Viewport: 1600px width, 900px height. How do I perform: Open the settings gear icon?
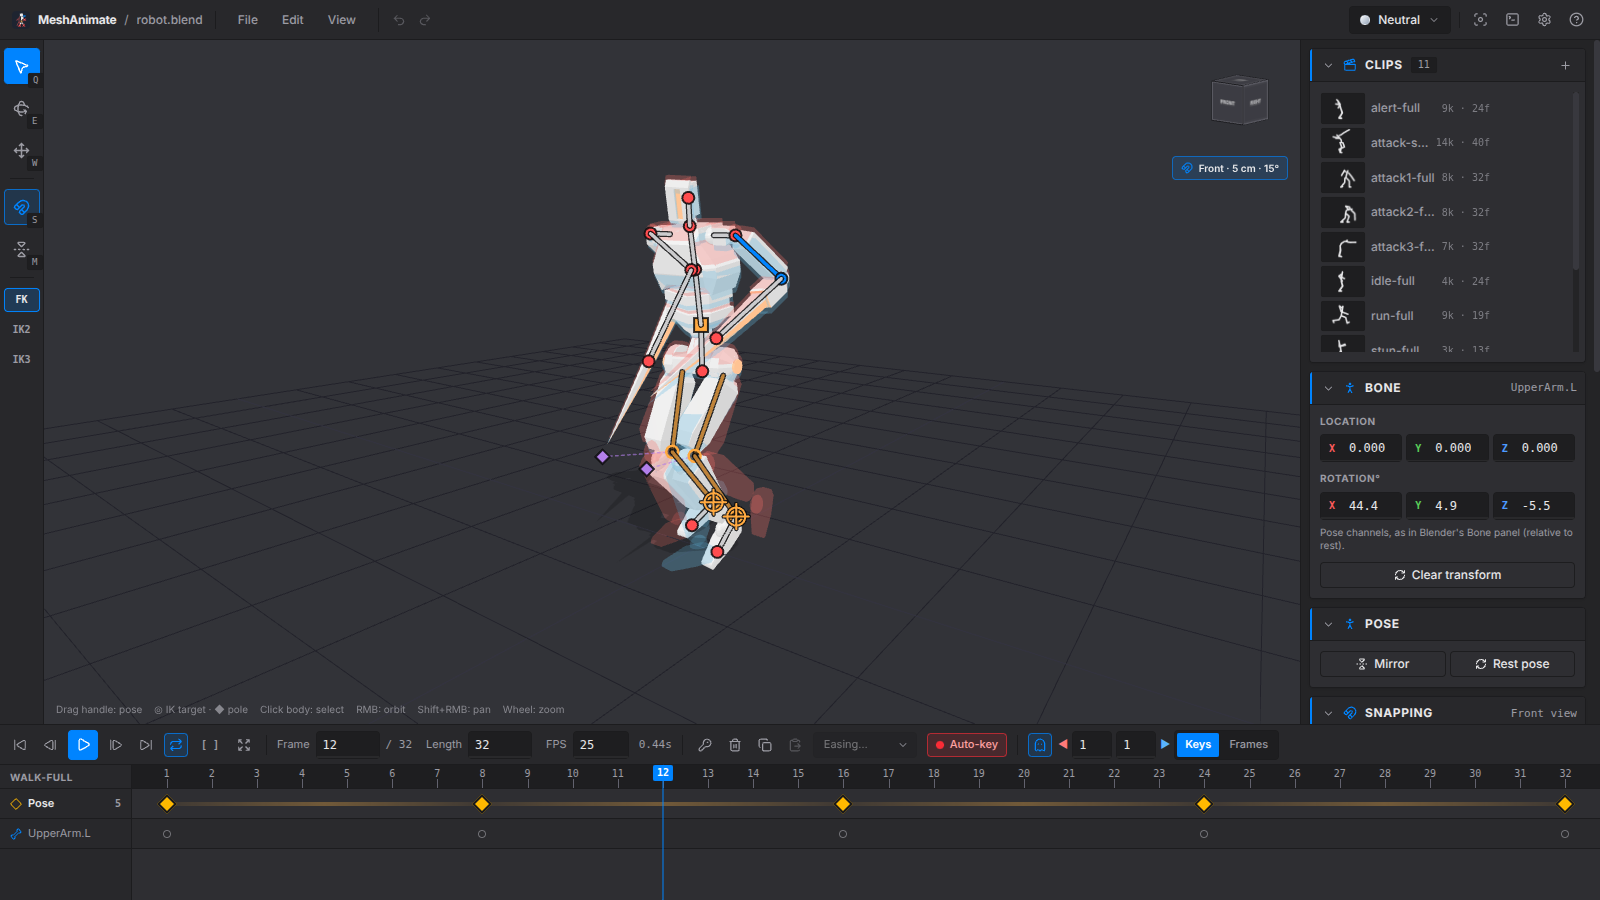point(1544,20)
